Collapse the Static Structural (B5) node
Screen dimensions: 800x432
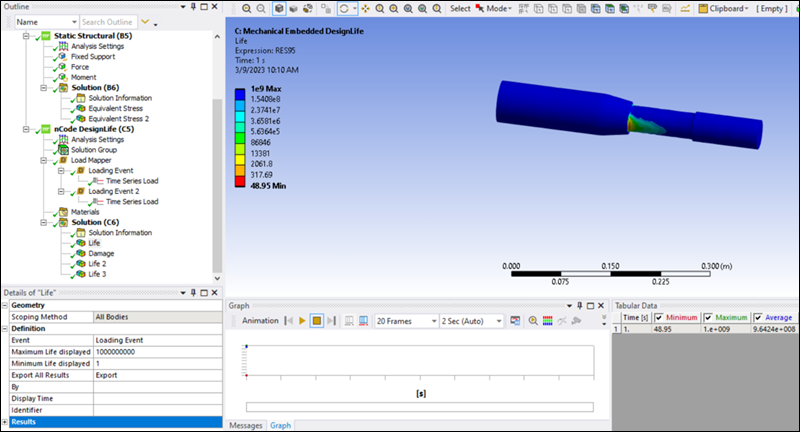25,35
